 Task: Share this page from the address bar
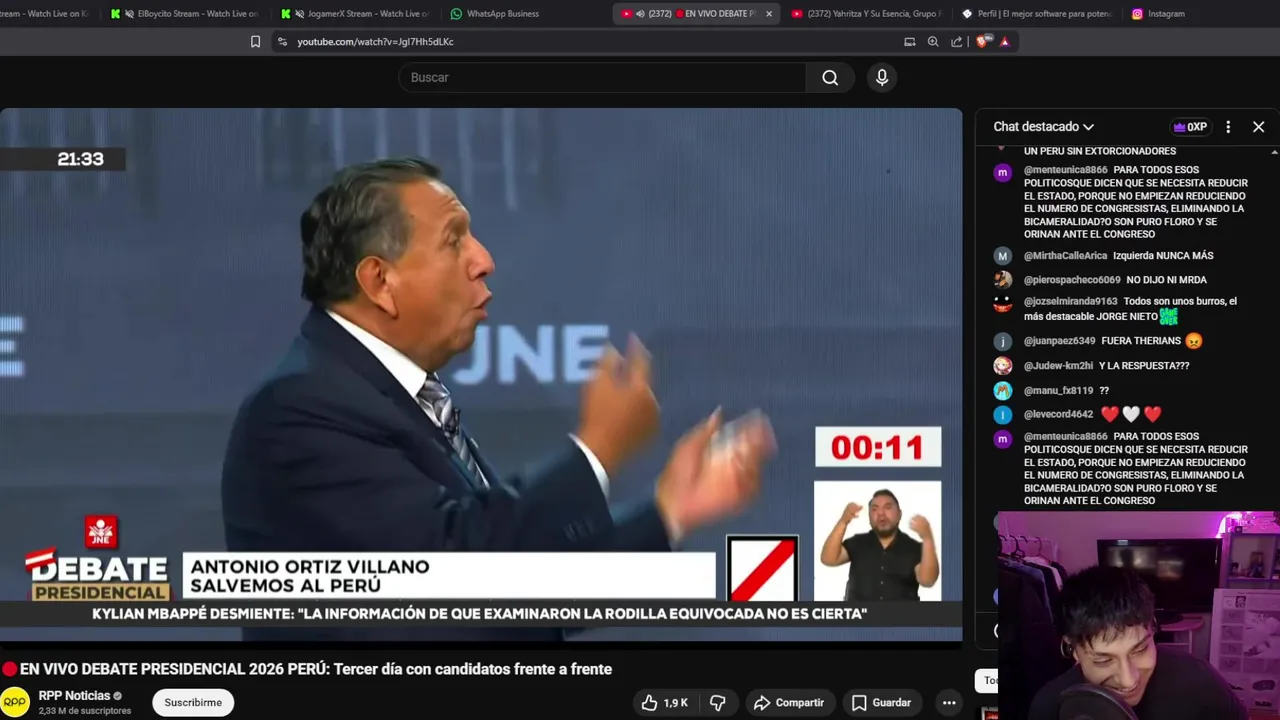pyautogui.click(x=957, y=42)
